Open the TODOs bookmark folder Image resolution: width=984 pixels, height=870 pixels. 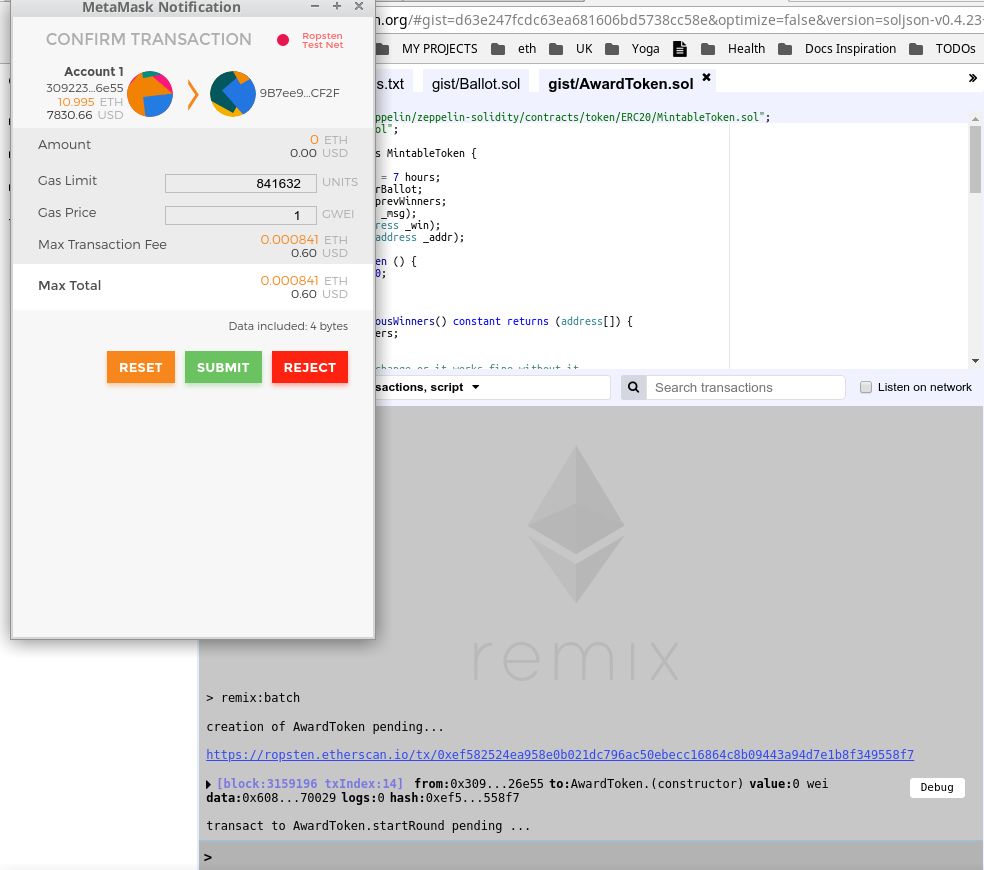point(943,49)
